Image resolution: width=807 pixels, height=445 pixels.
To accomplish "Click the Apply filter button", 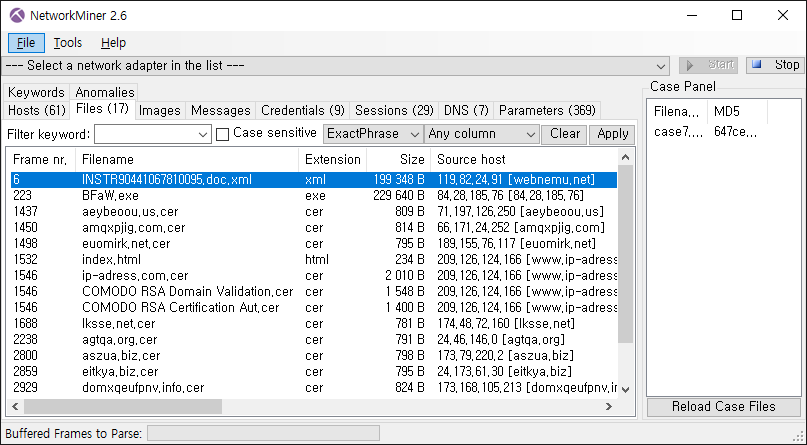I will [612, 134].
